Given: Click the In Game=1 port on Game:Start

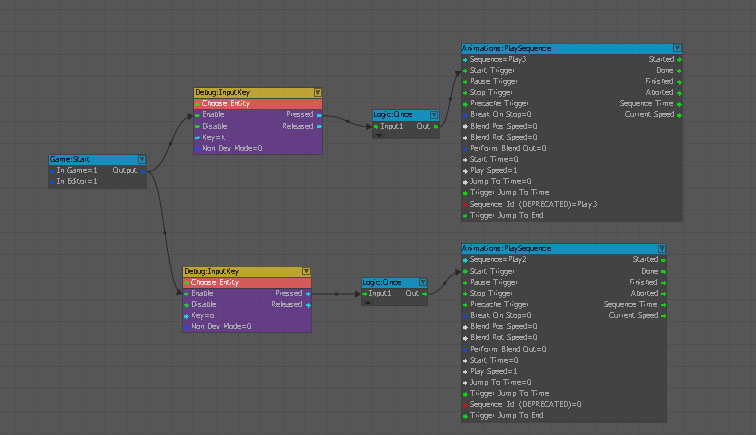Looking at the screenshot, I should point(76,170).
